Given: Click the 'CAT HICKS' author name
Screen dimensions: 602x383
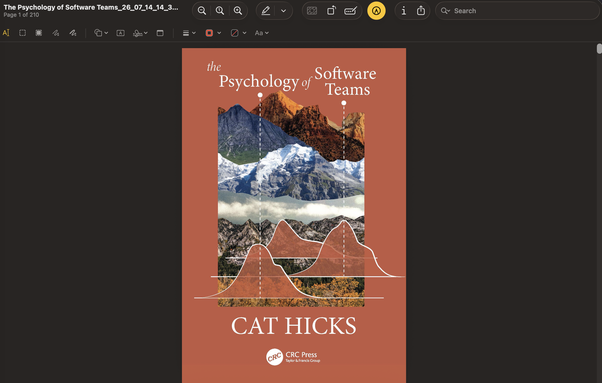Looking at the screenshot, I should click(x=294, y=326).
